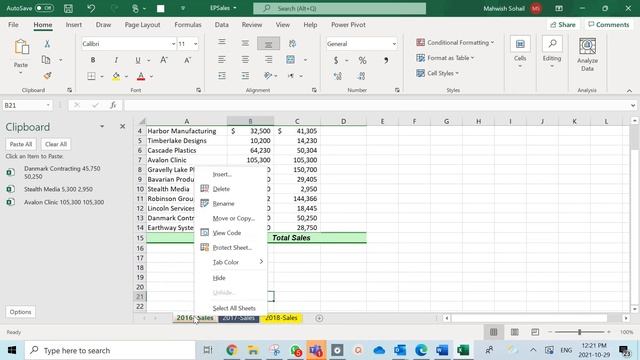The height and width of the screenshot is (360, 640).
Task: Decrease the indent
Action: click(222, 76)
